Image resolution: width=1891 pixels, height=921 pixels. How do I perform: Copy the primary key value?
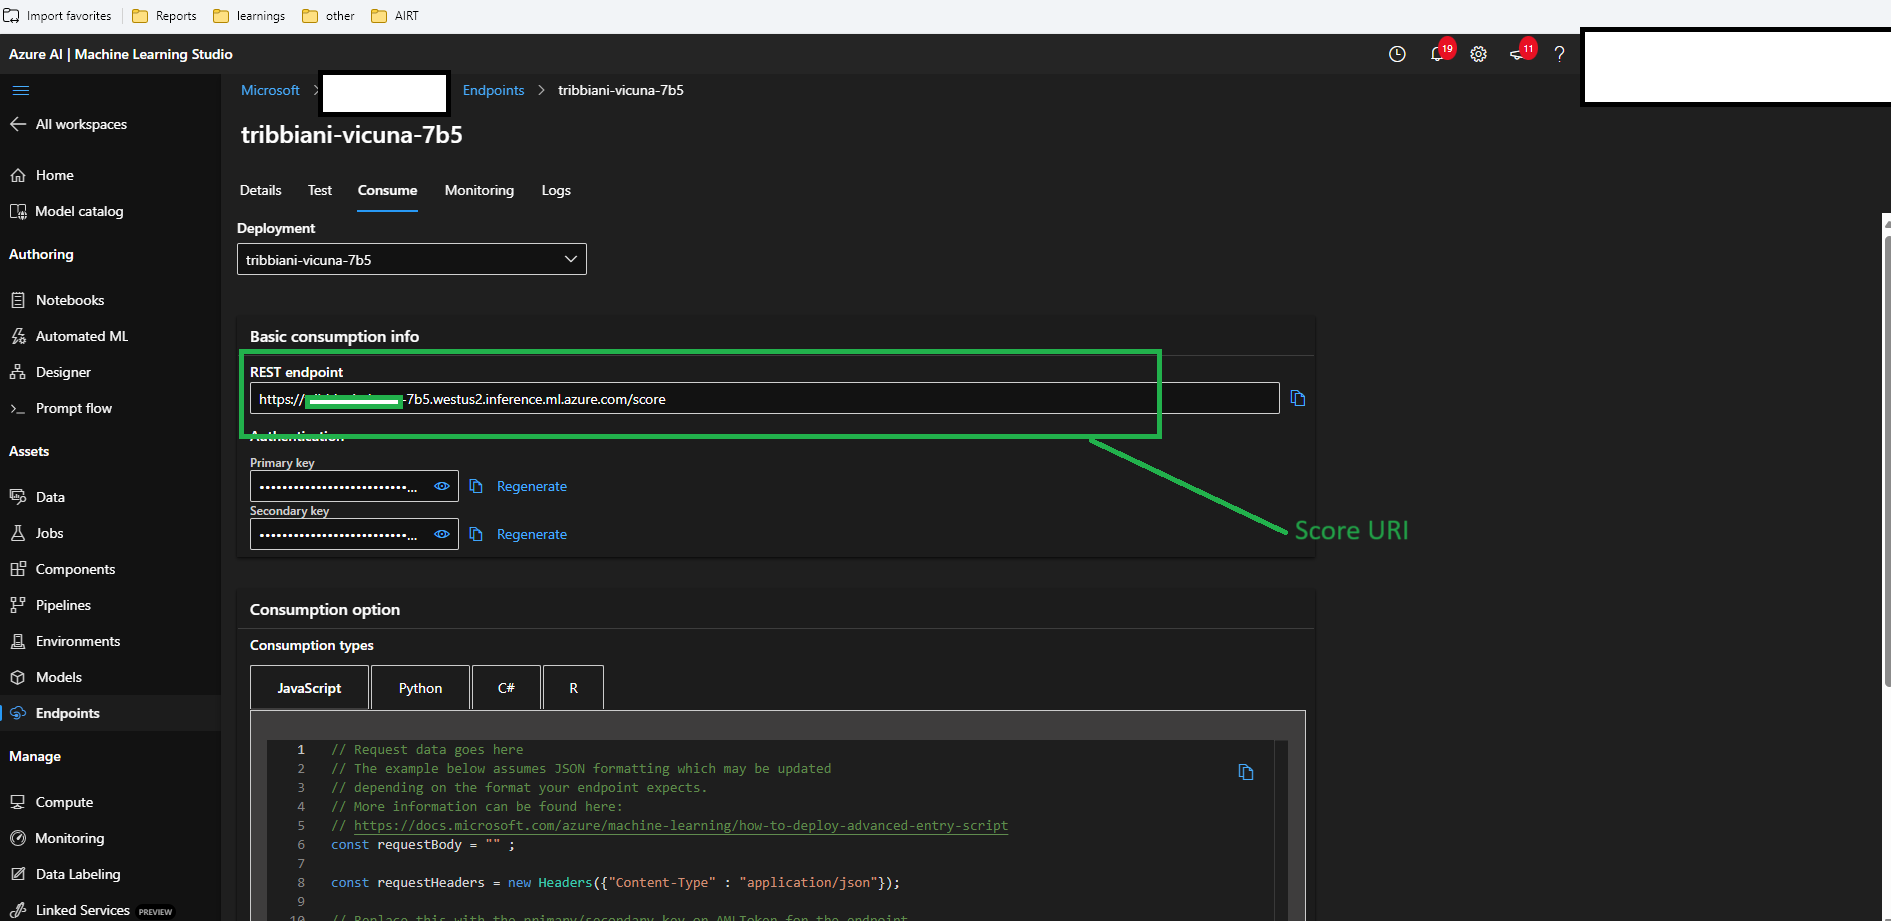(476, 486)
